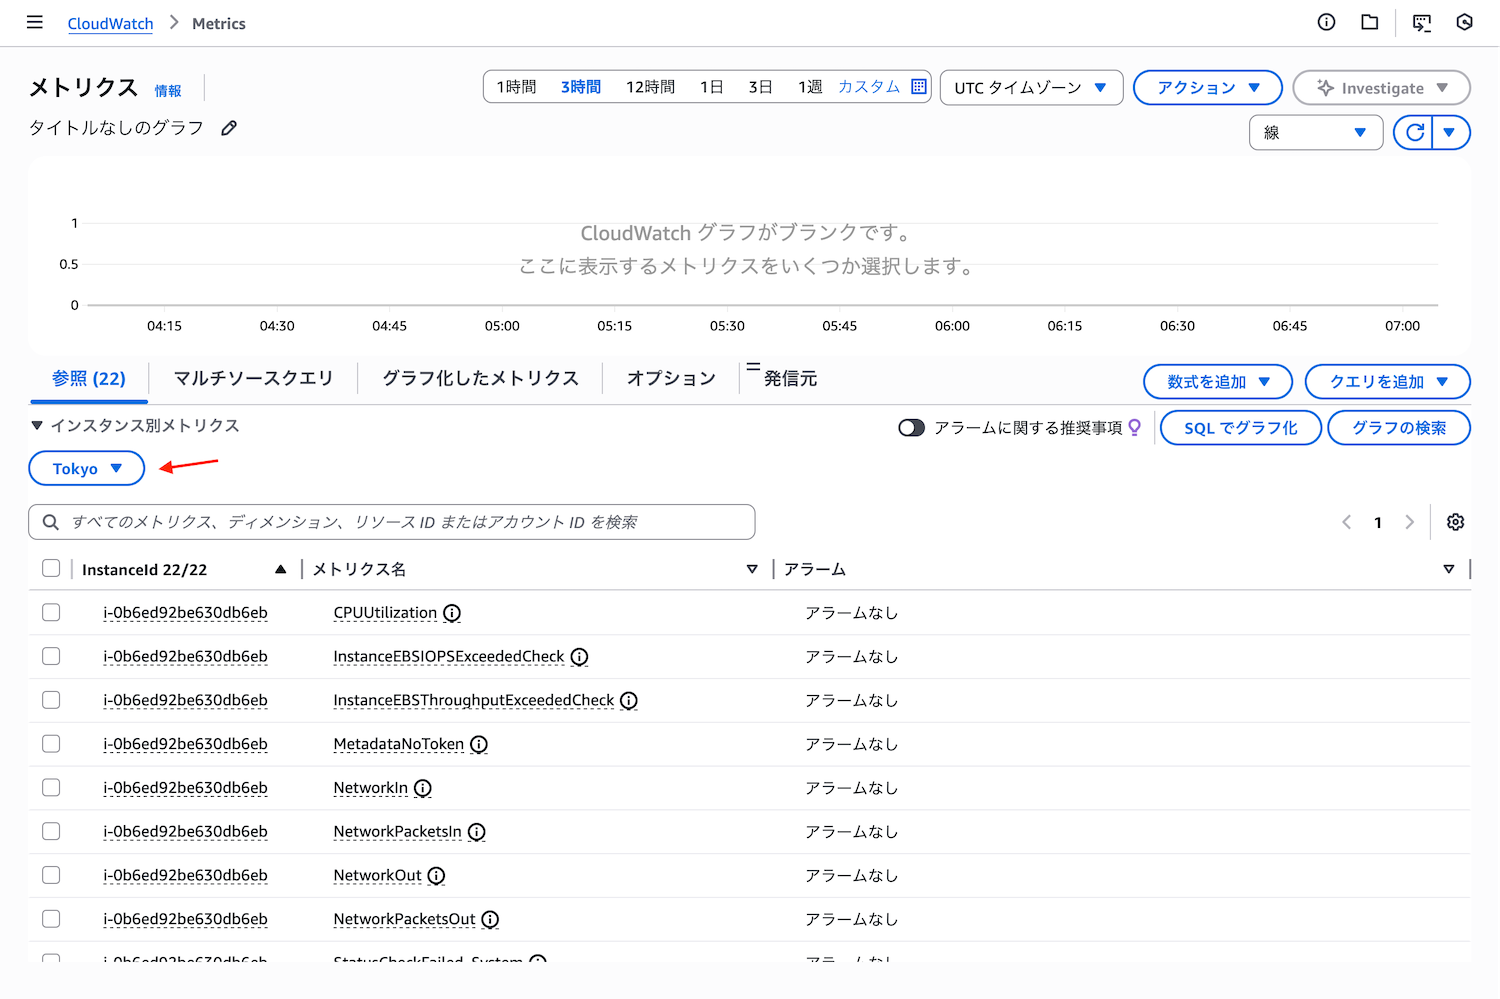Open the table settings gear icon
Screen dimensions: 1500x999
coord(1455,522)
